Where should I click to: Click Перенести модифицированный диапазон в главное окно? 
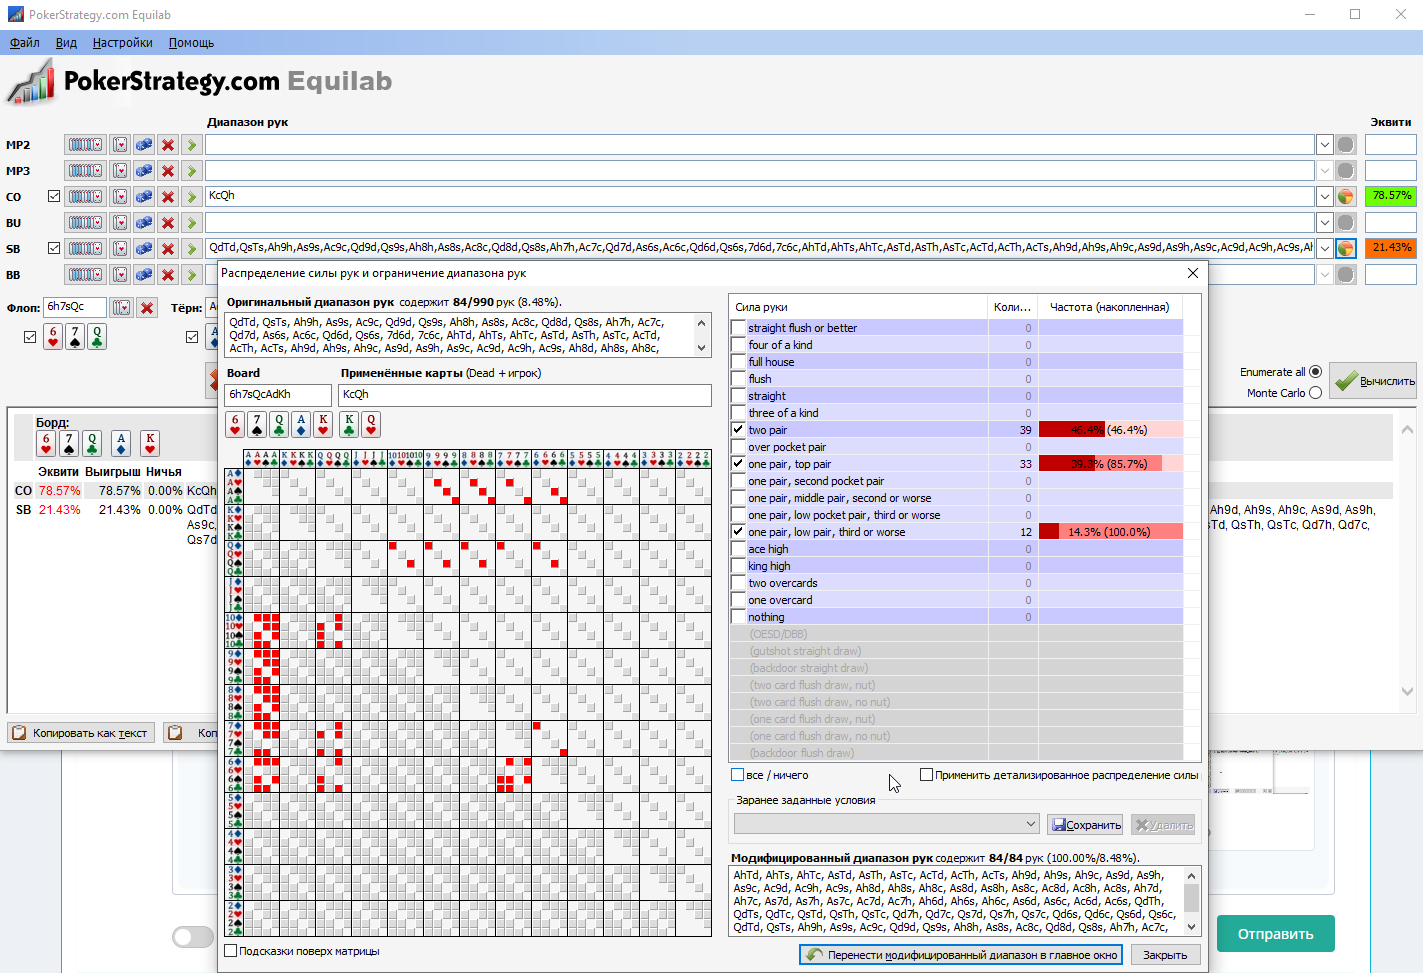click(x=962, y=955)
